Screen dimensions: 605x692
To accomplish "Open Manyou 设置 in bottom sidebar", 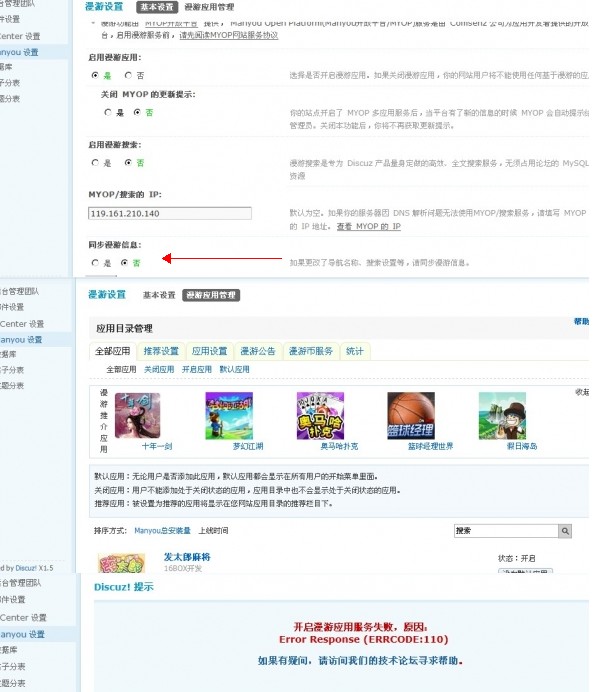I will coord(23,634).
